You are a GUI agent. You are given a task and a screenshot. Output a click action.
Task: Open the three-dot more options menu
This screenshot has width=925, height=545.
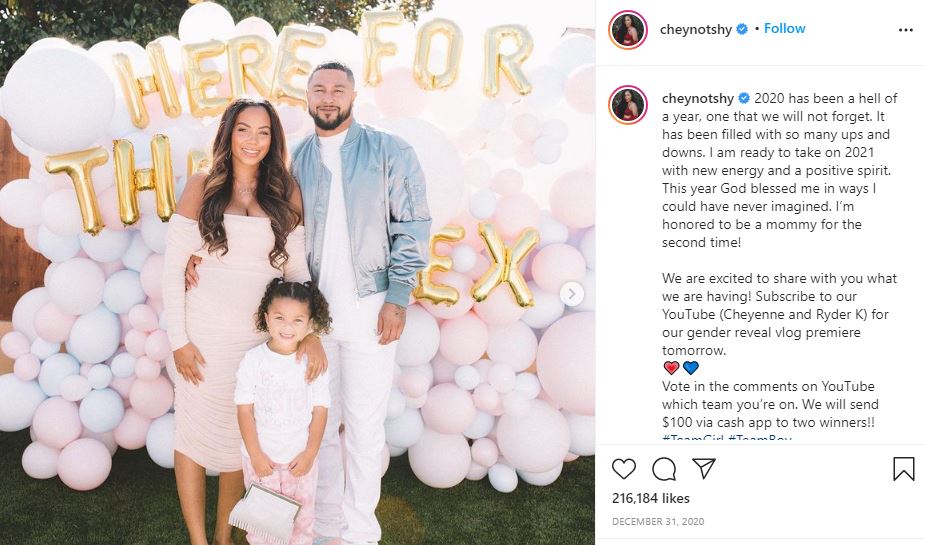pos(906,30)
